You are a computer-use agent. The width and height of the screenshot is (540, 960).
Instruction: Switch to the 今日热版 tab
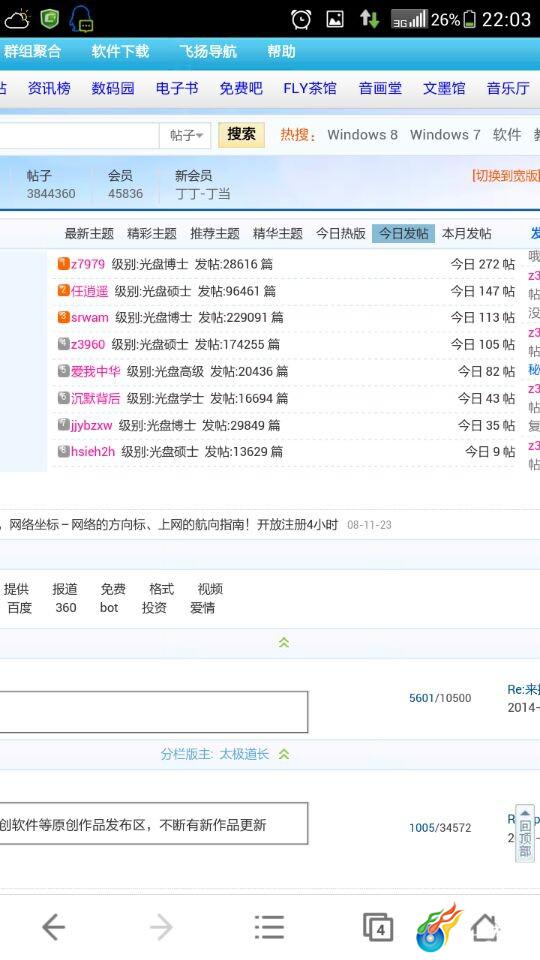click(x=340, y=233)
